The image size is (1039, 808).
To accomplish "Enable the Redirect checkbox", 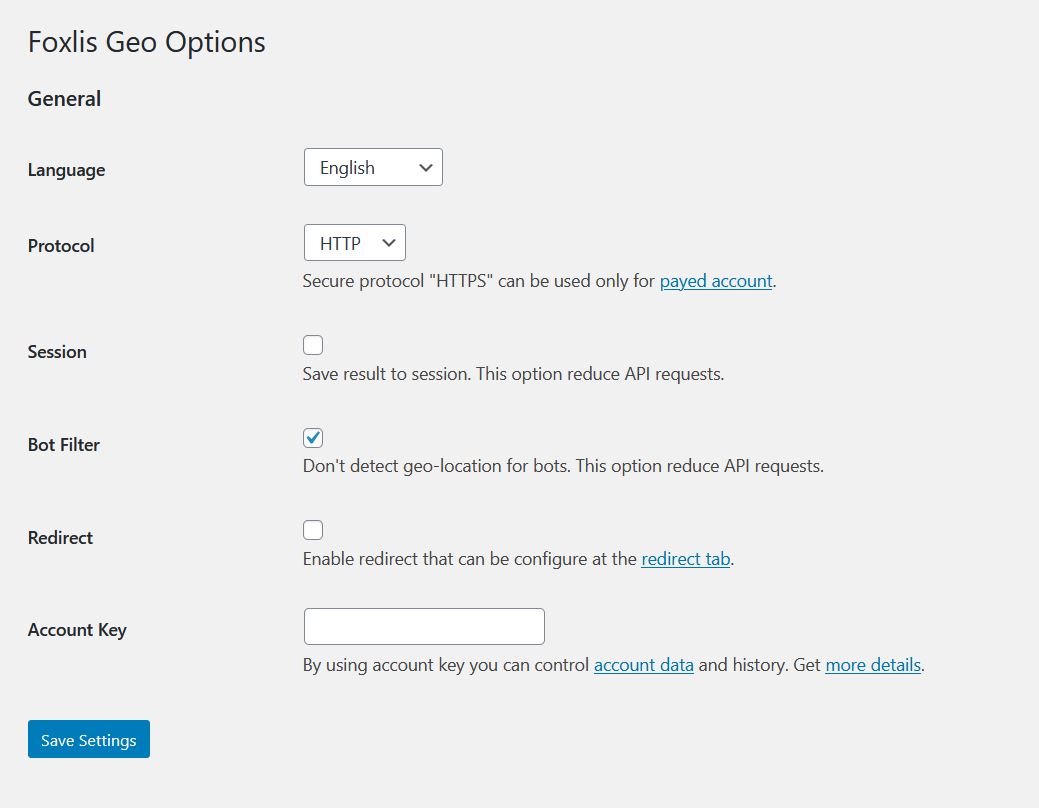I will point(313,530).
